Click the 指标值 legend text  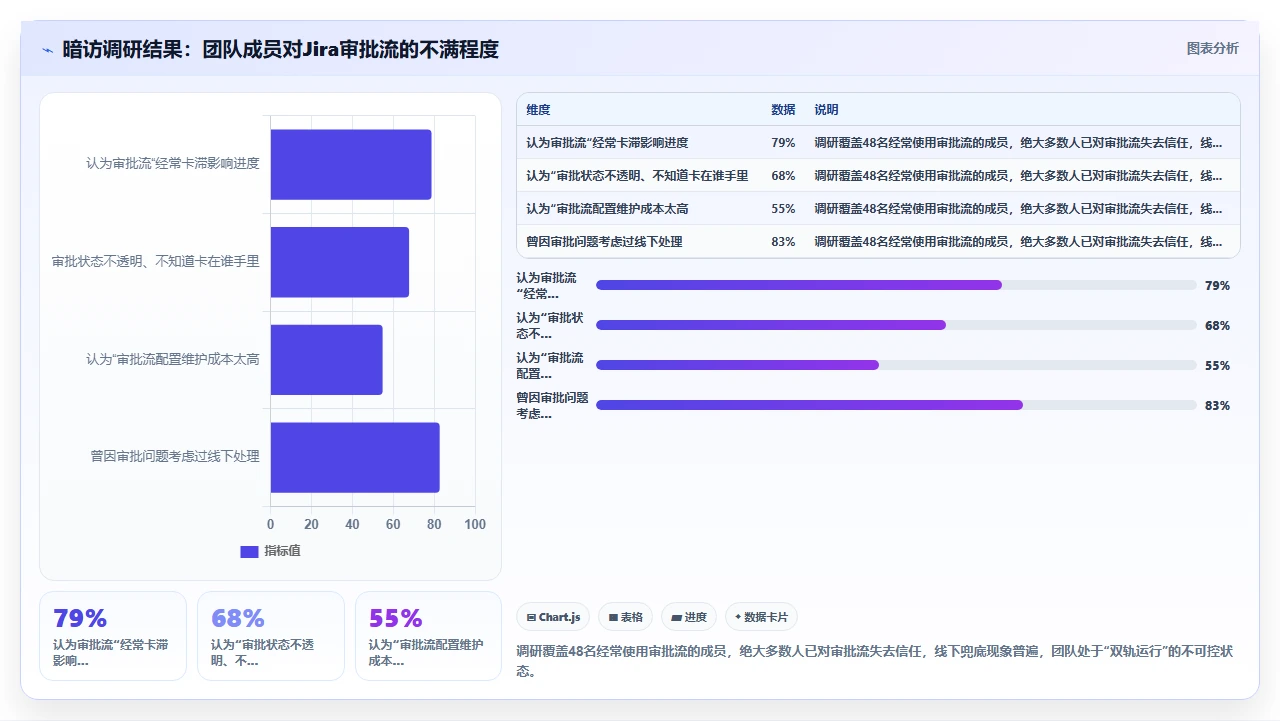[282, 551]
